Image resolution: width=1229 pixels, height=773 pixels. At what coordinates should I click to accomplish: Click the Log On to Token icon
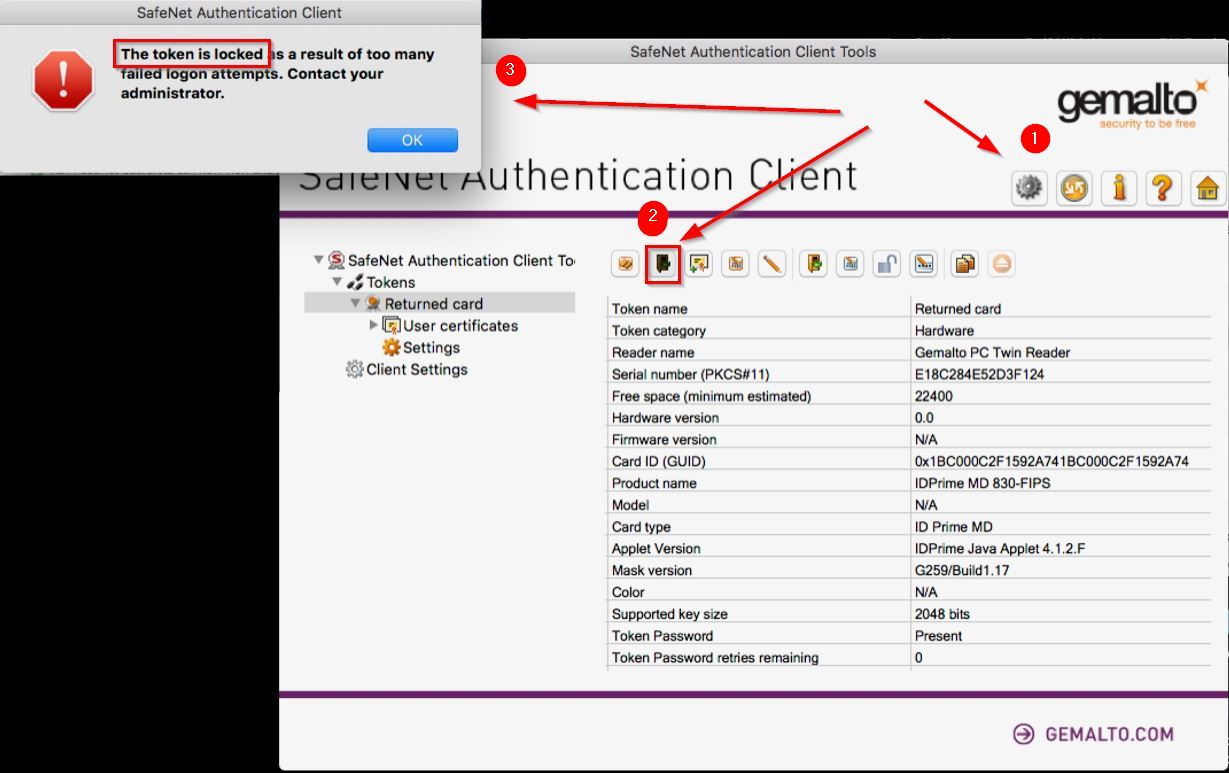[x=662, y=264]
